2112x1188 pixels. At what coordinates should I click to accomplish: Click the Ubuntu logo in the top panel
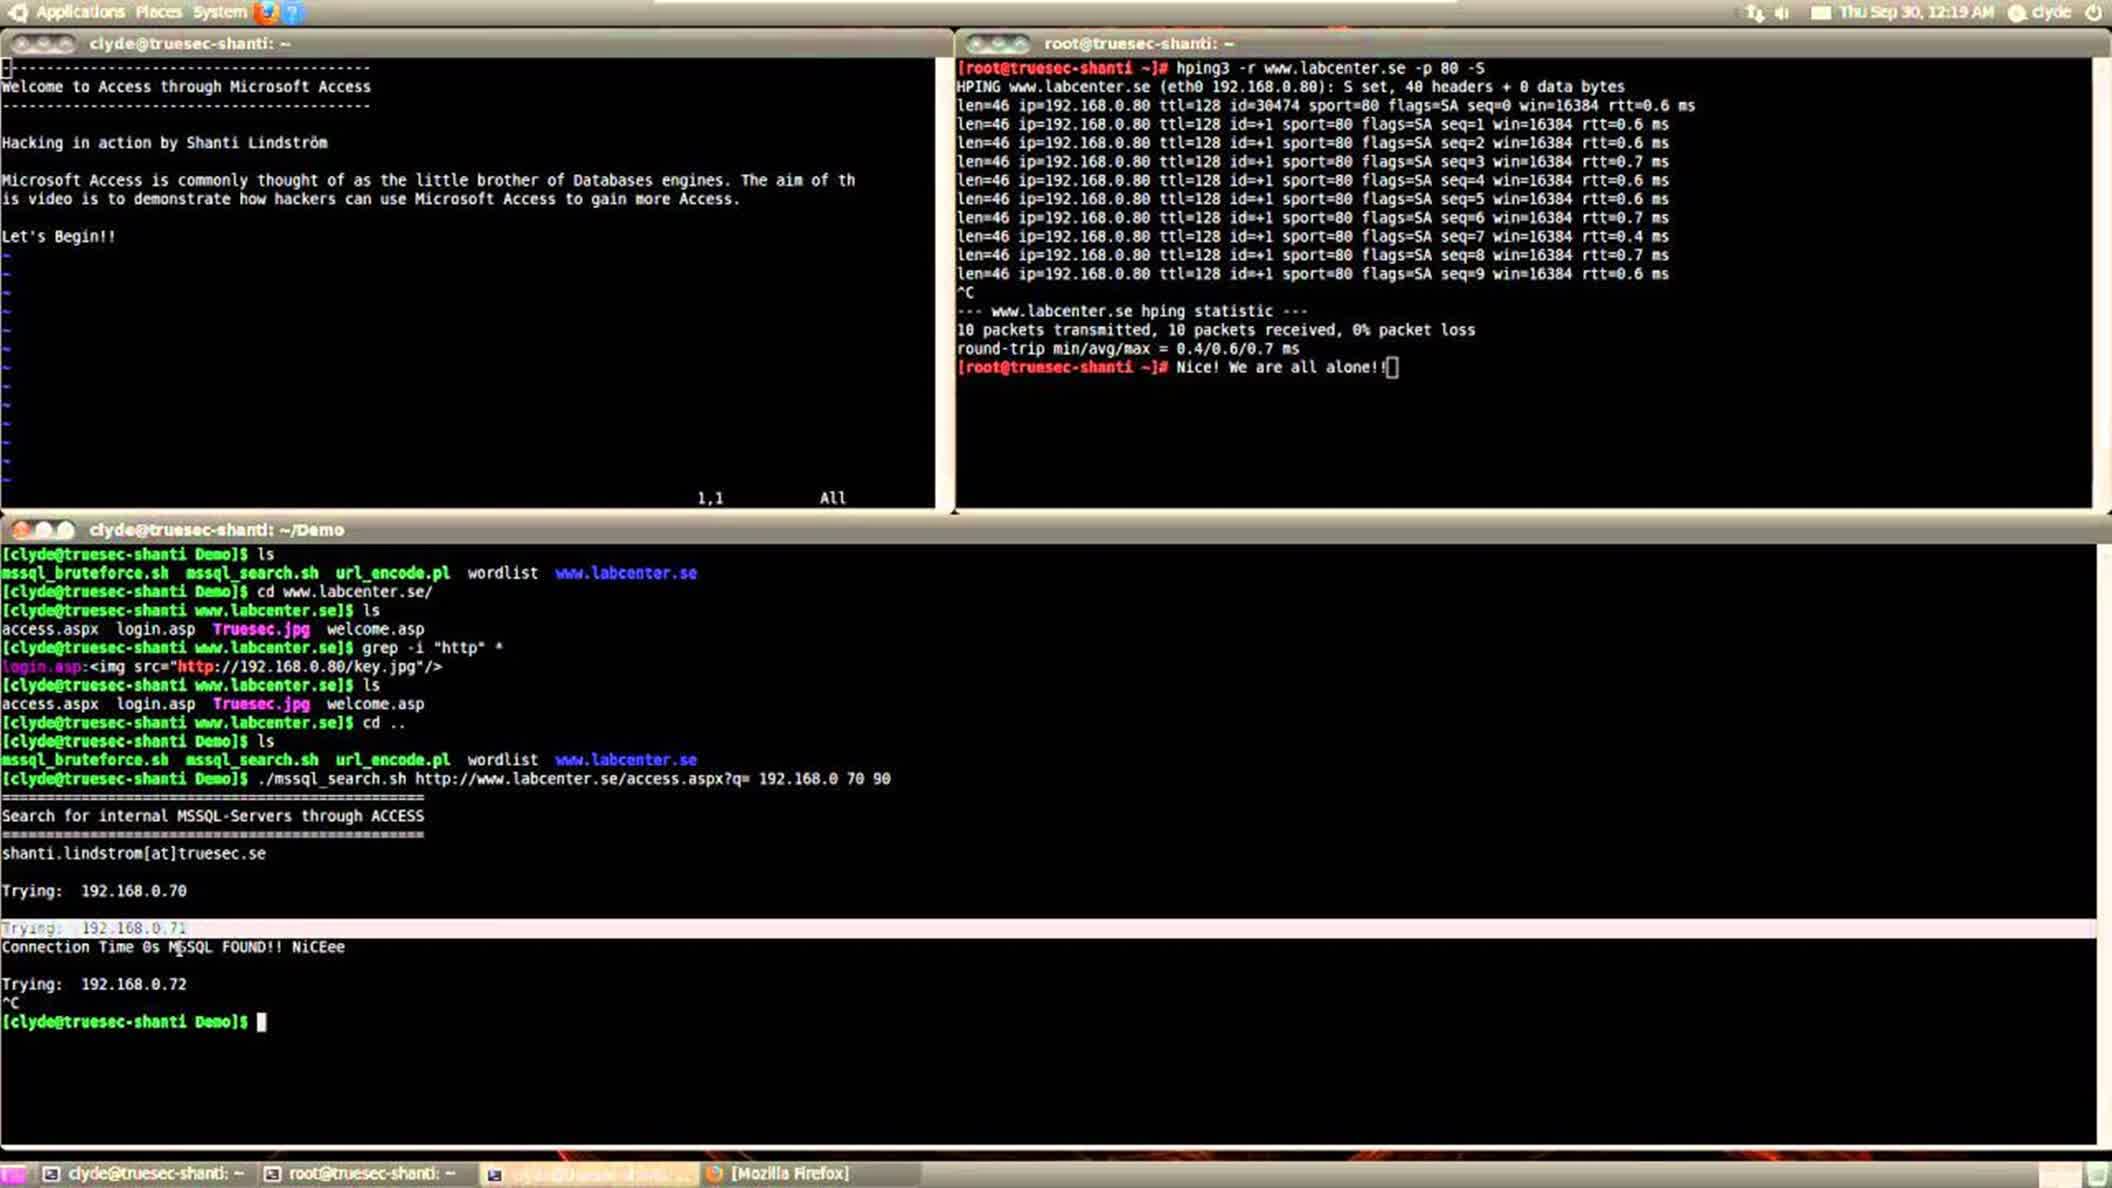(16, 12)
